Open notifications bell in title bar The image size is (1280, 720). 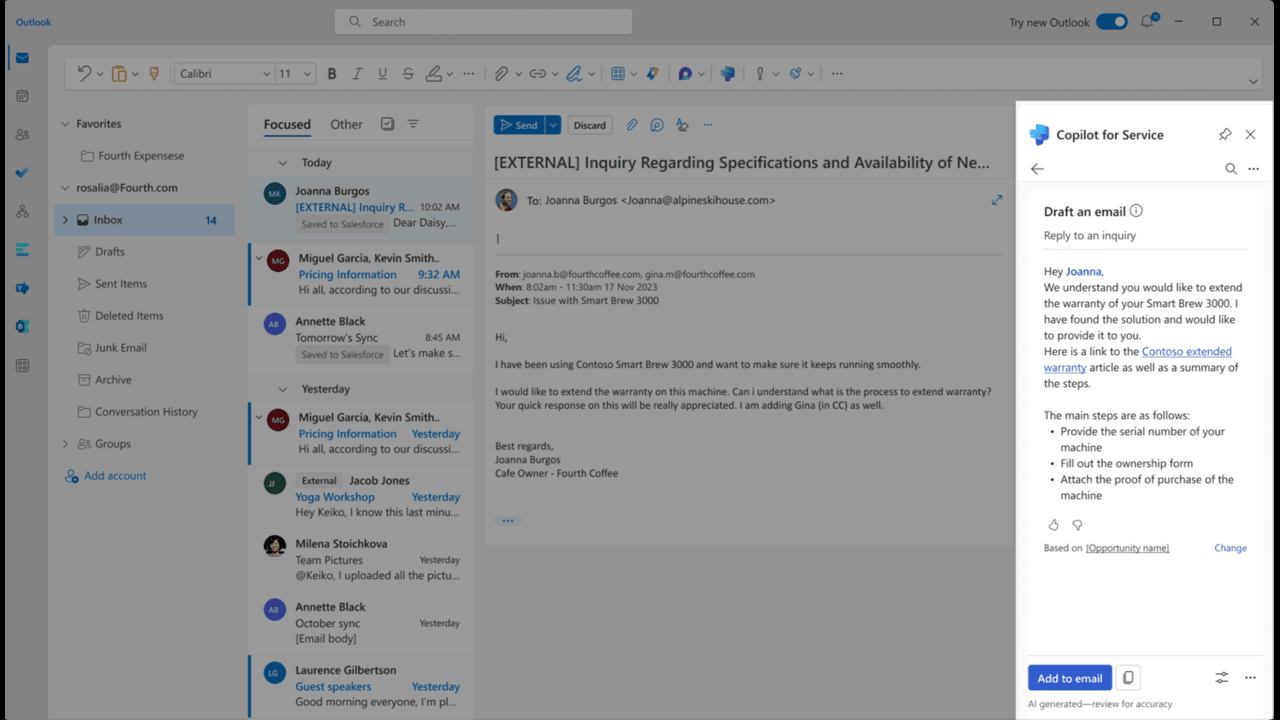pyautogui.click(x=1148, y=21)
